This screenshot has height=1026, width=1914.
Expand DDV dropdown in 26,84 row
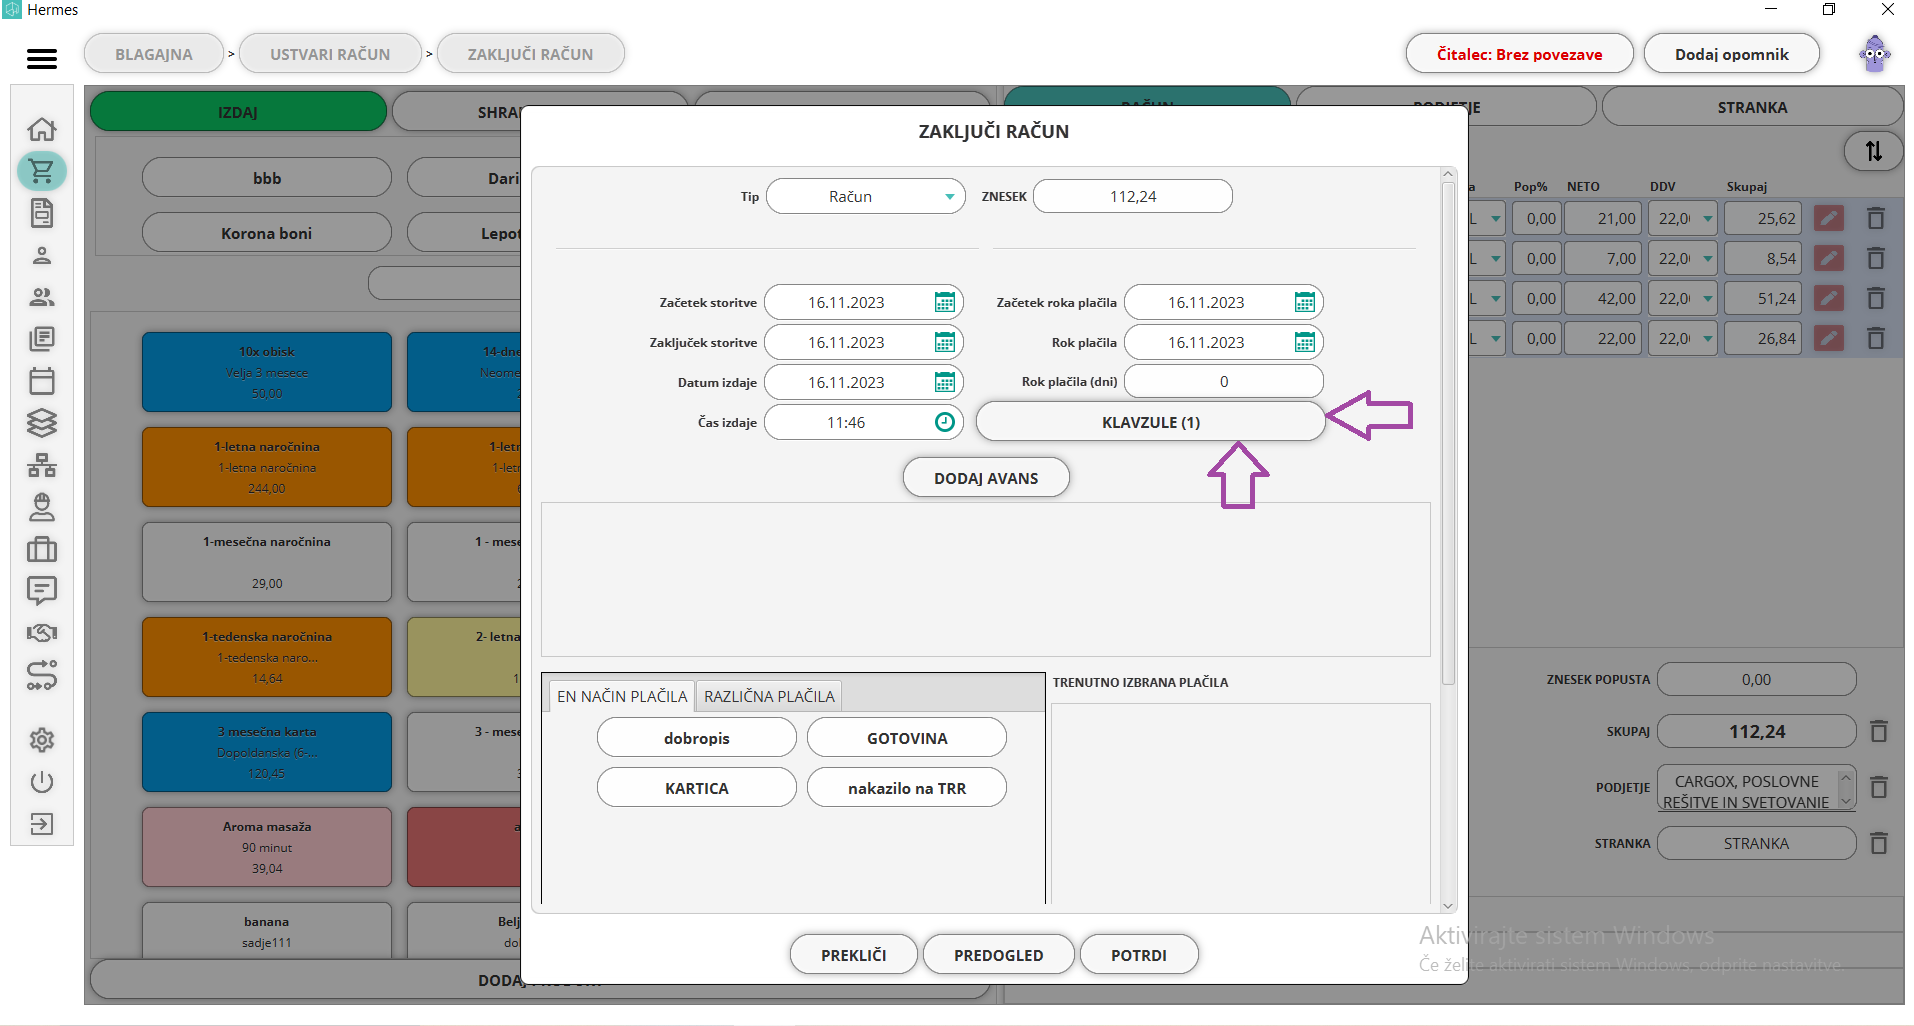click(1708, 338)
